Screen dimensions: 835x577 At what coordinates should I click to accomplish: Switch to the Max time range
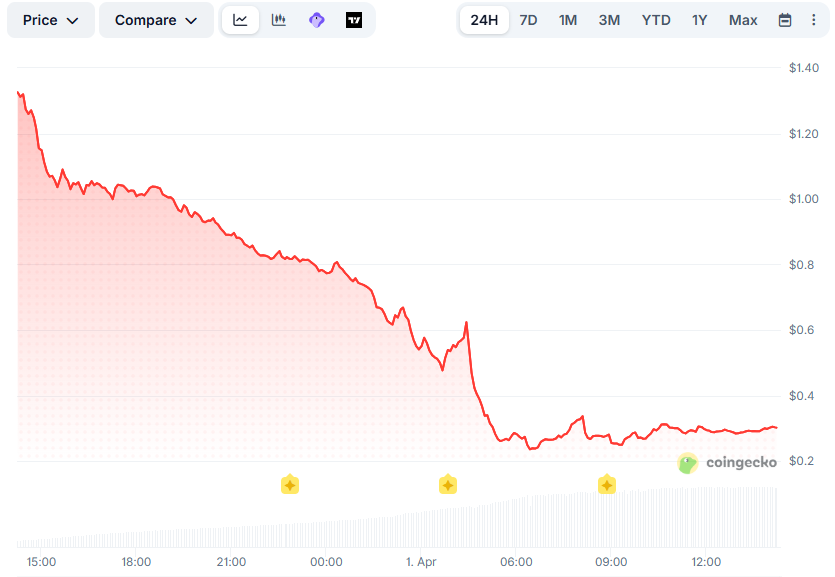click(746, 19)
